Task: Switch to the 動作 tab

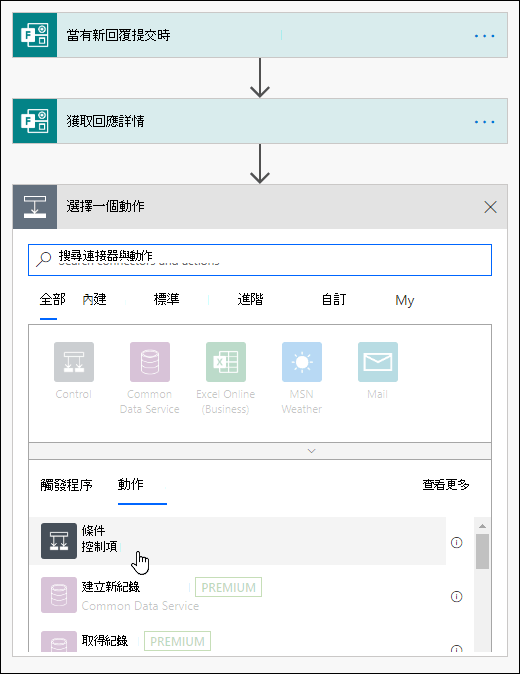Action: point(131,484)
